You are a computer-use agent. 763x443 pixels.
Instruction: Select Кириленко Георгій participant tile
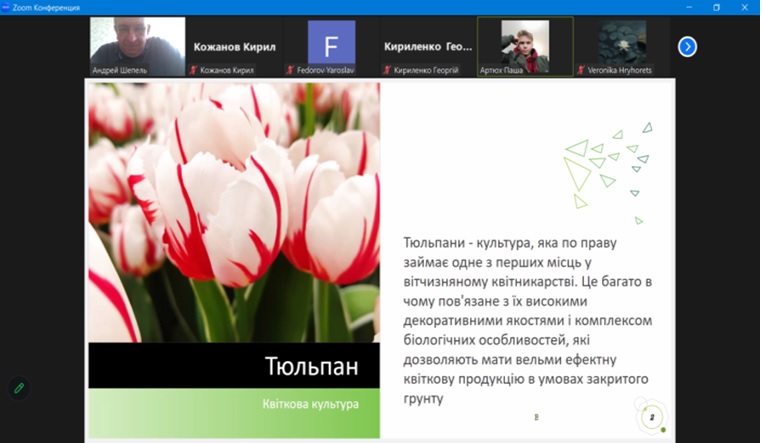coord(428,46)
